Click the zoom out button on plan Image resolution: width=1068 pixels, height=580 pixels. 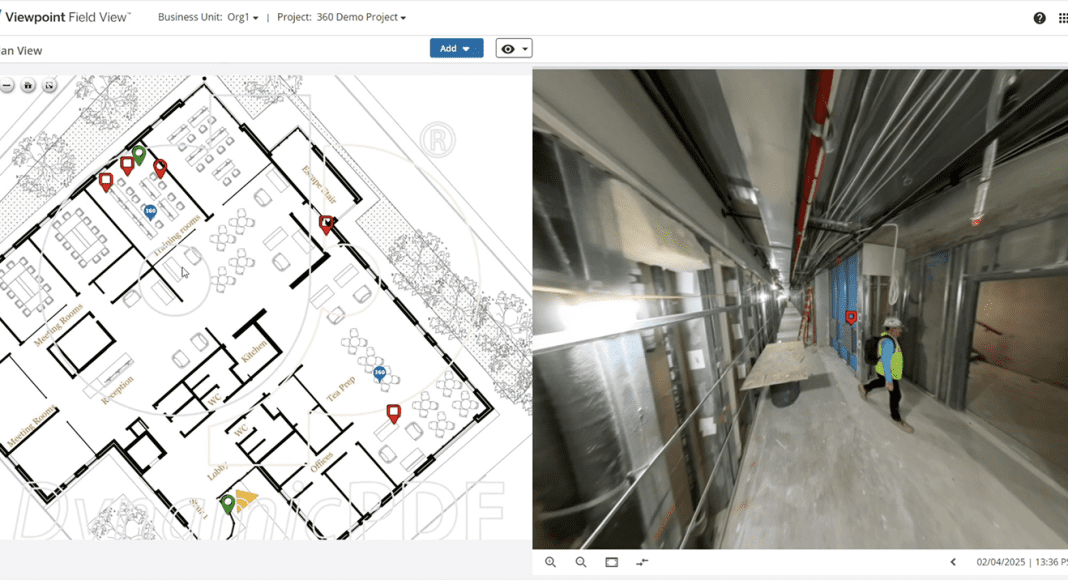(7, 86)
